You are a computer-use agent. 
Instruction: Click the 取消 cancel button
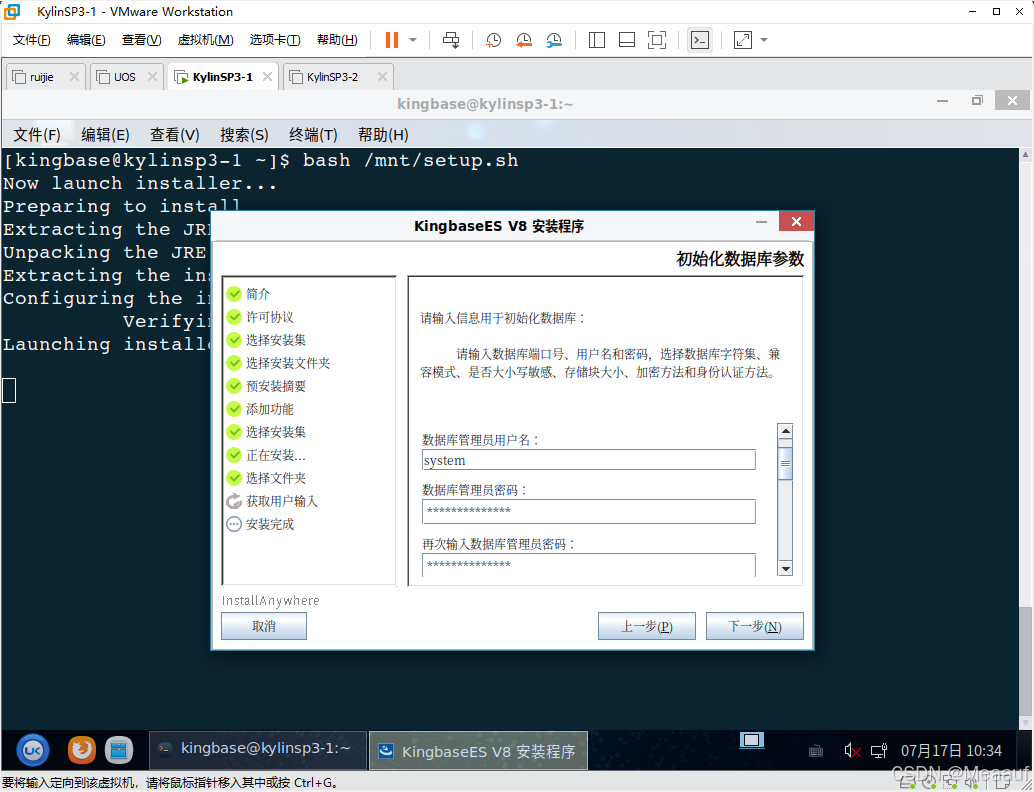point(264,626)
